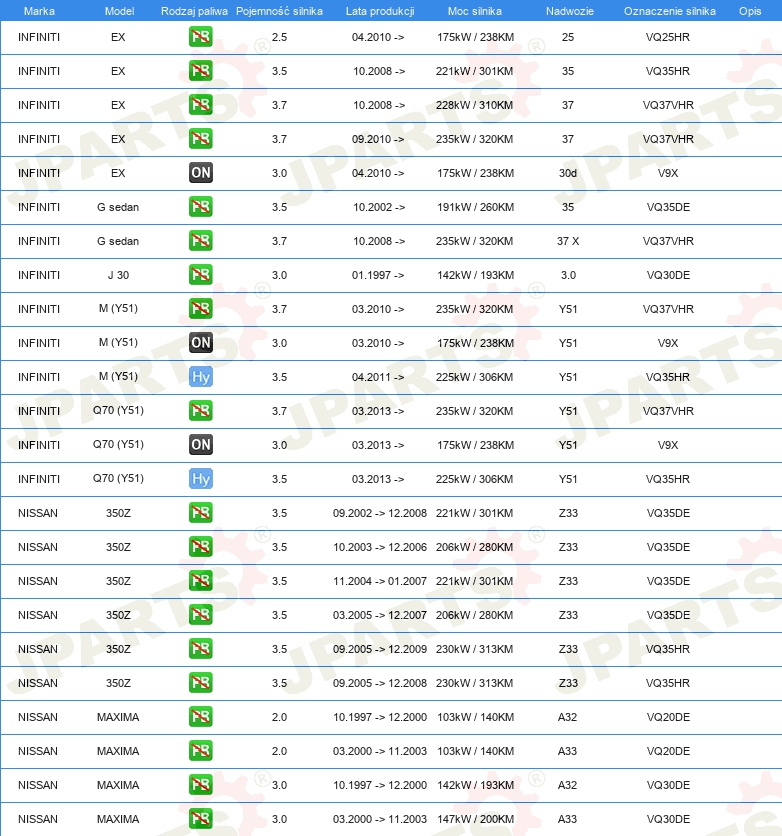Click petrol icon in G sedan 3.7 row

200,241
